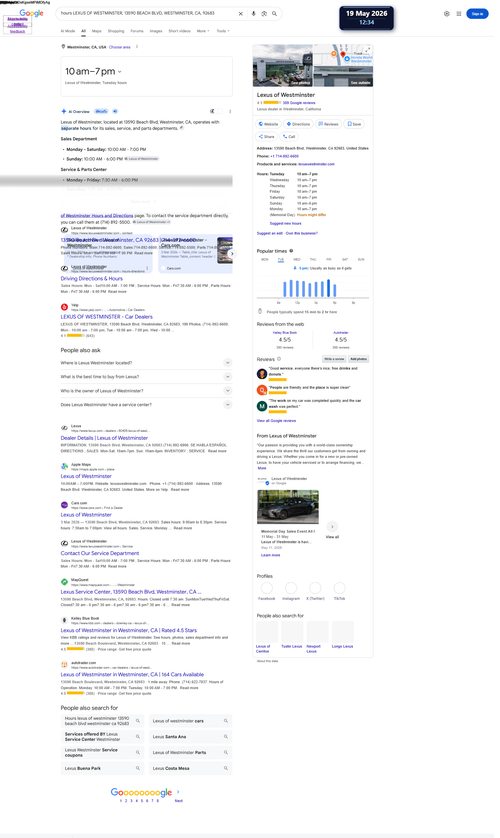Click Write a review button
Viewport: 500px width, 838px height.
coord(334,359)
